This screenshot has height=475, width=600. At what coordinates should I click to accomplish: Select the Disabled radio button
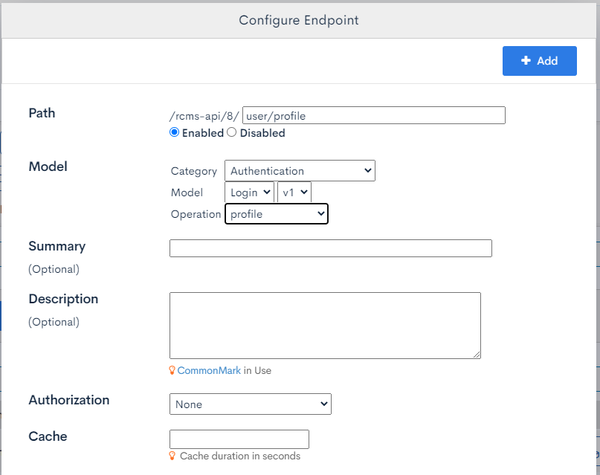tap(232, 132)
